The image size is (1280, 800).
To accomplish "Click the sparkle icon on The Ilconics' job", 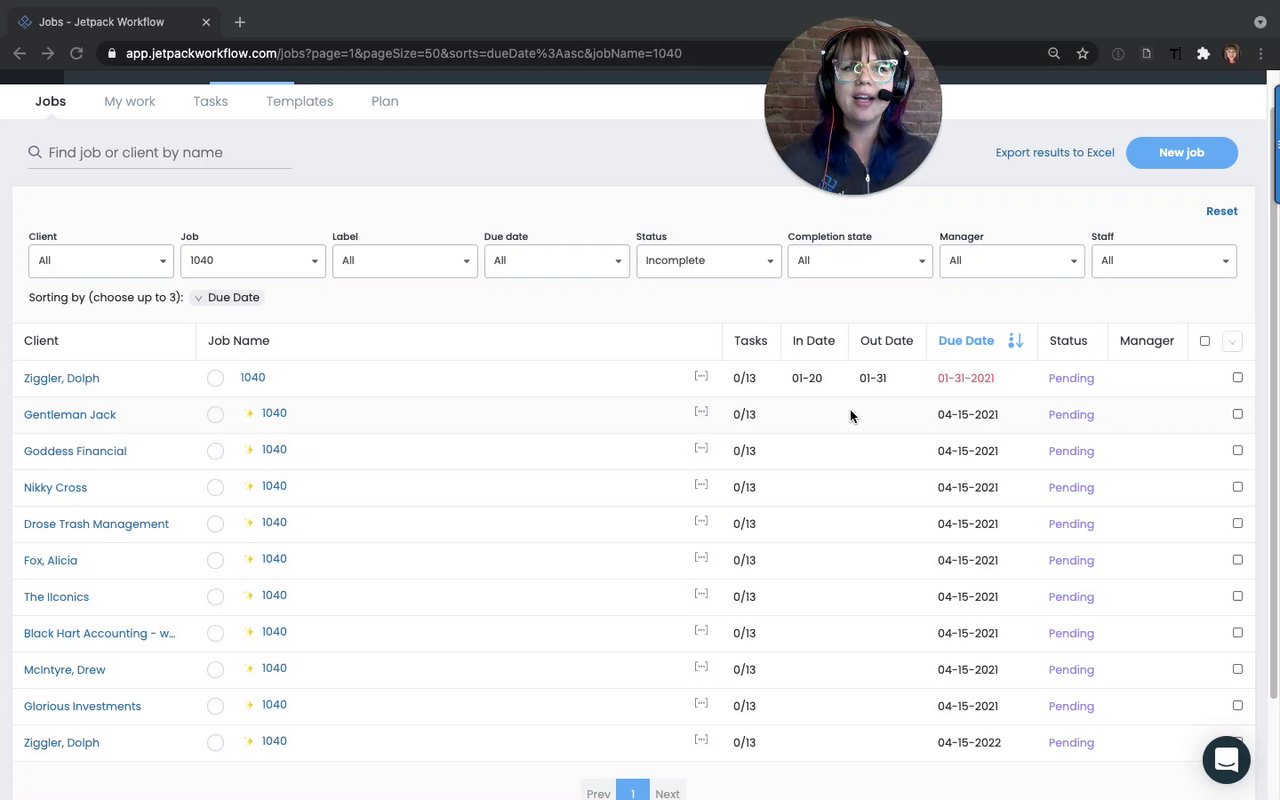I will click(x=249, y=595).
